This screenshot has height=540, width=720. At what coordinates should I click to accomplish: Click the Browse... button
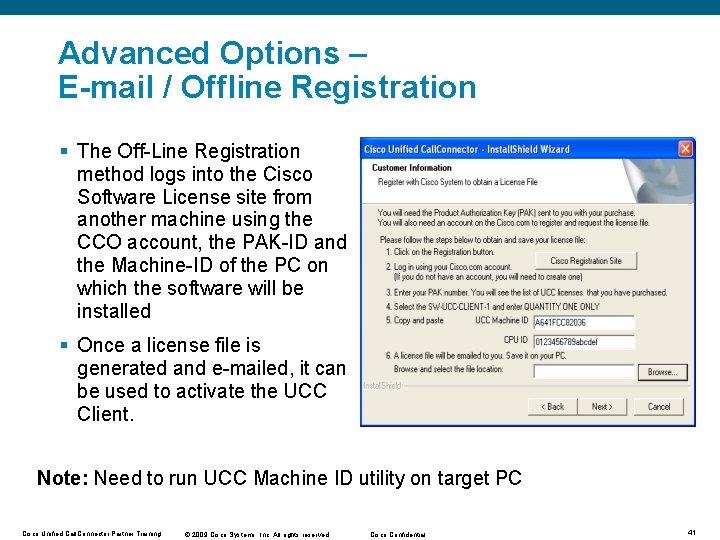[x=663, y=372]
